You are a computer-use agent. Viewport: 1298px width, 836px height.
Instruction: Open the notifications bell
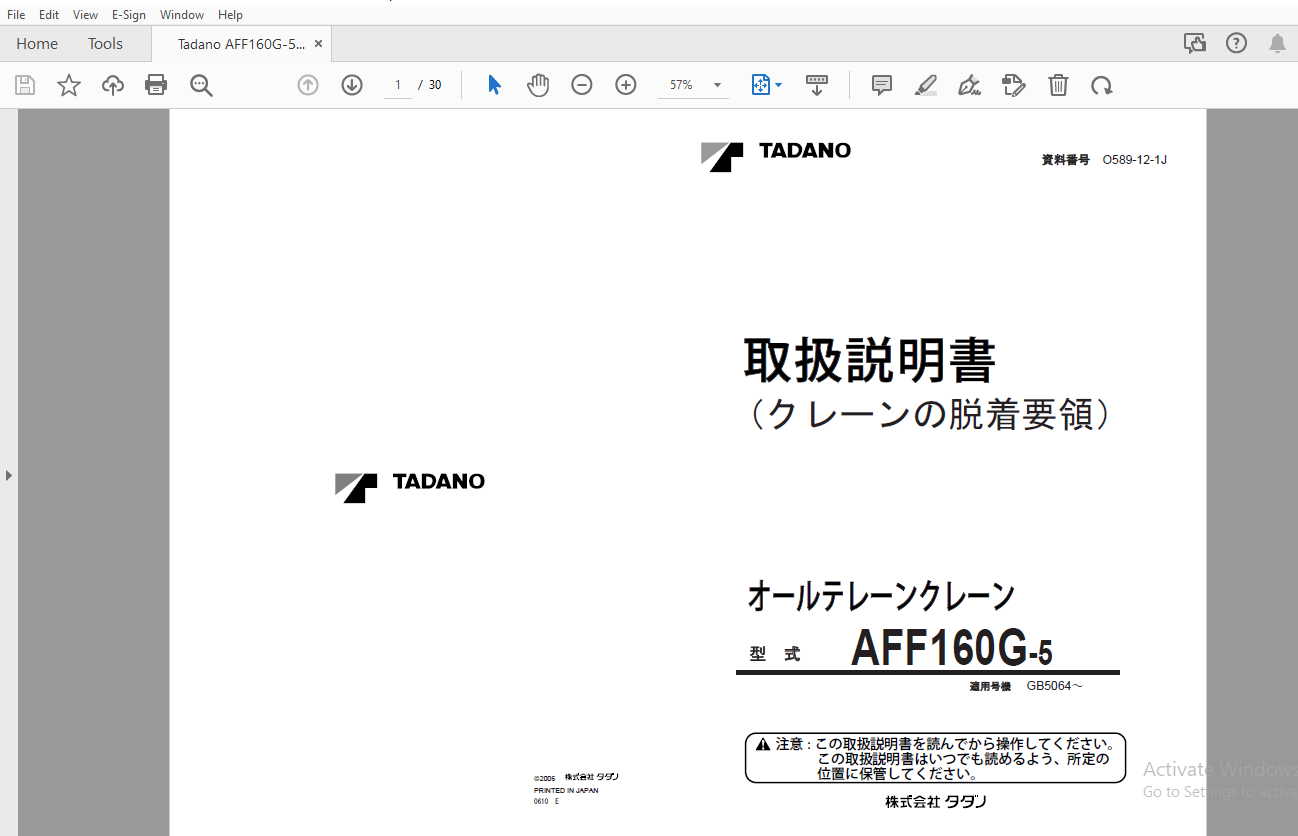(1277, 43)
